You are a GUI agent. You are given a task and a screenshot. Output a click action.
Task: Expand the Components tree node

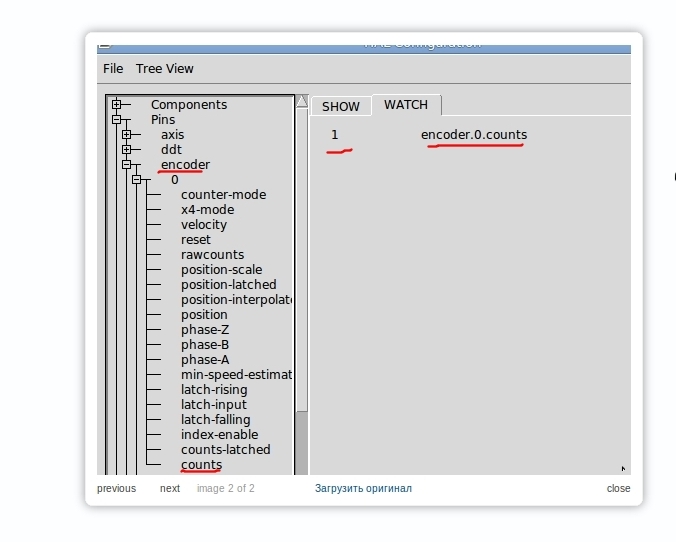pyautogui.click(x=116, y=104)
